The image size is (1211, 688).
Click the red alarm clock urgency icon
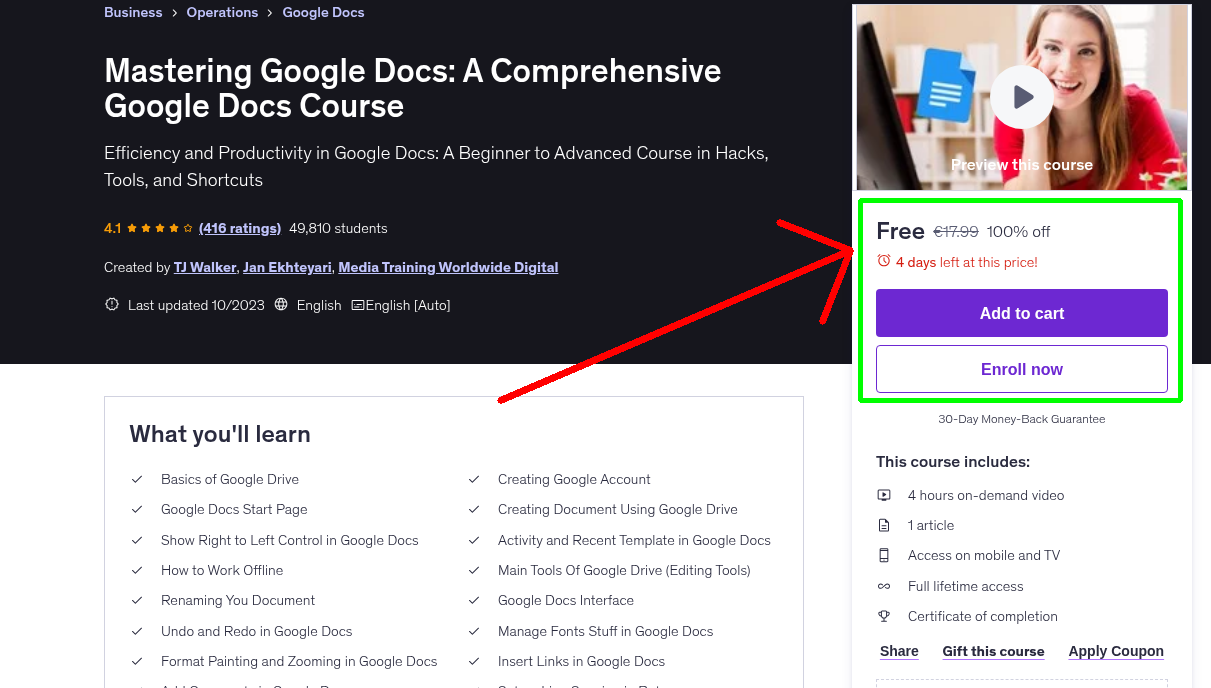(x=885, y=260)
